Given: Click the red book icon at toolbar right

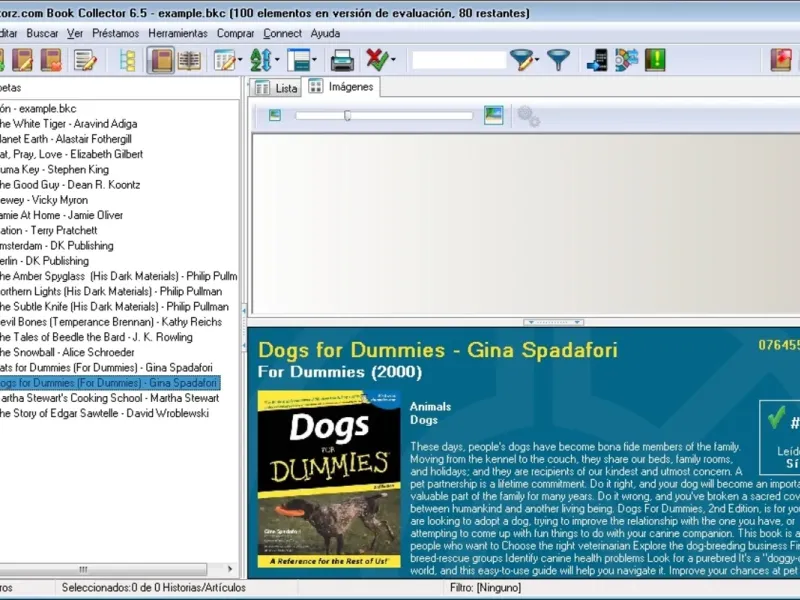Looking at the screenshot, I should (781, 60).
